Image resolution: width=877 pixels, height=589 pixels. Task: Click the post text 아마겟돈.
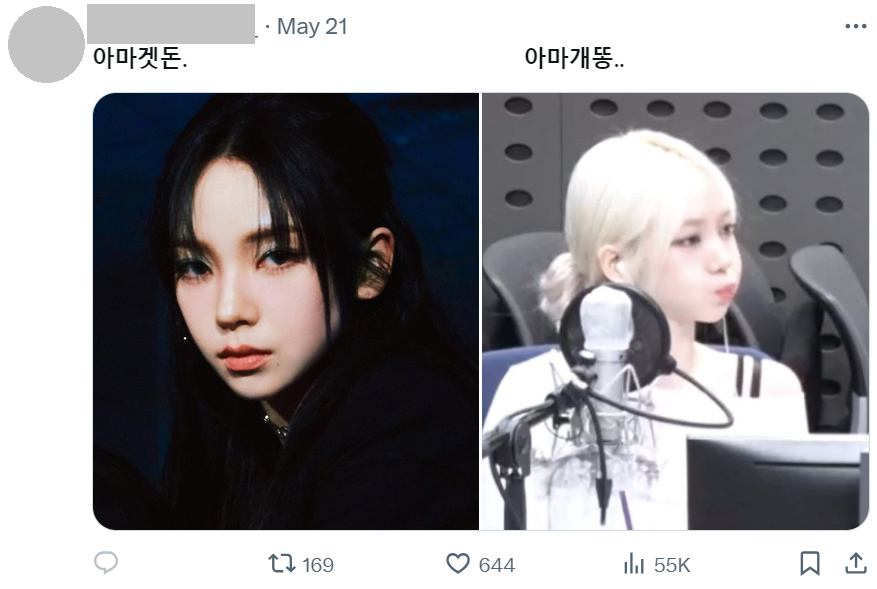click(140, 58)
